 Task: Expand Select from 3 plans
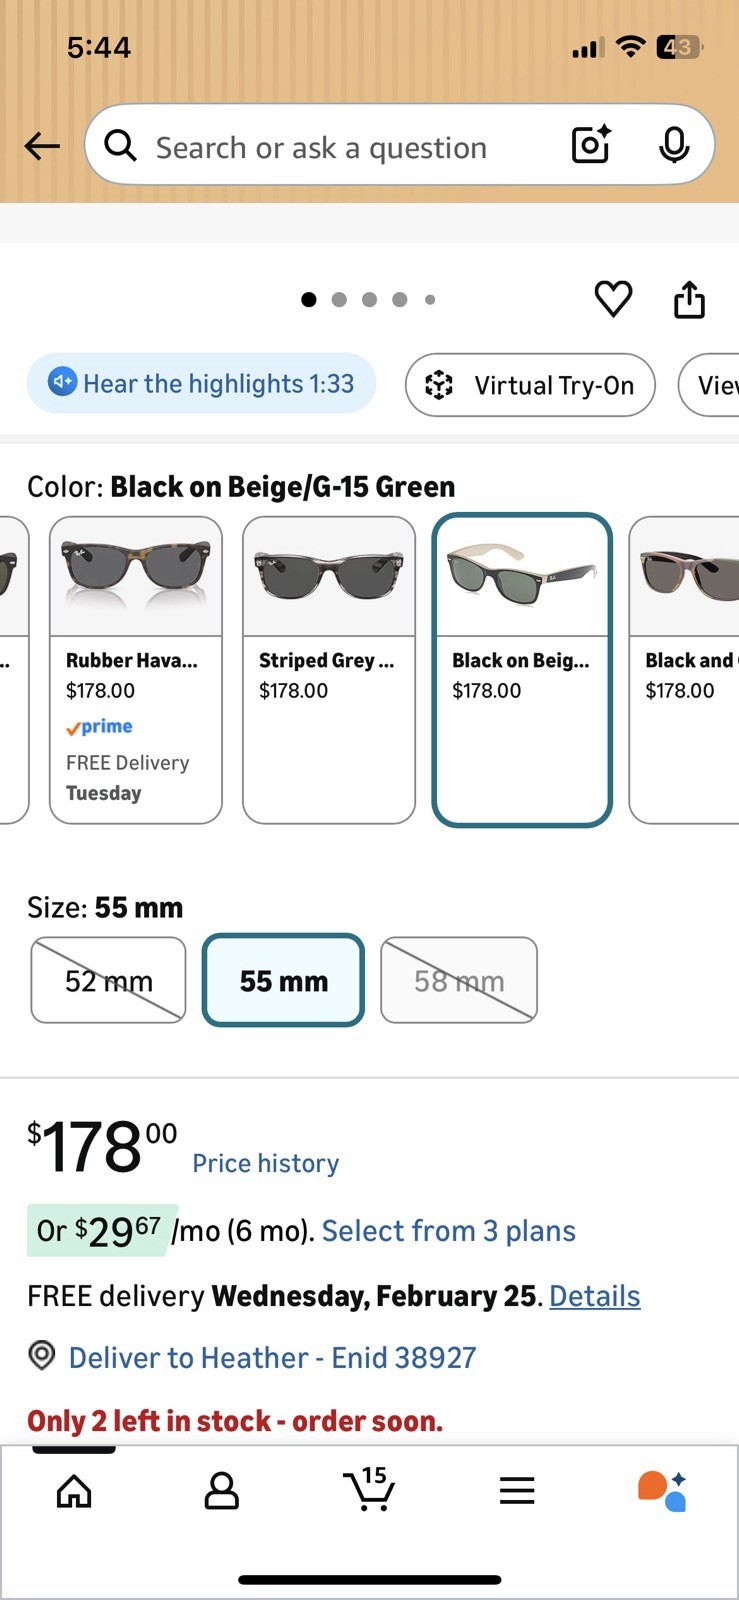448,1231
